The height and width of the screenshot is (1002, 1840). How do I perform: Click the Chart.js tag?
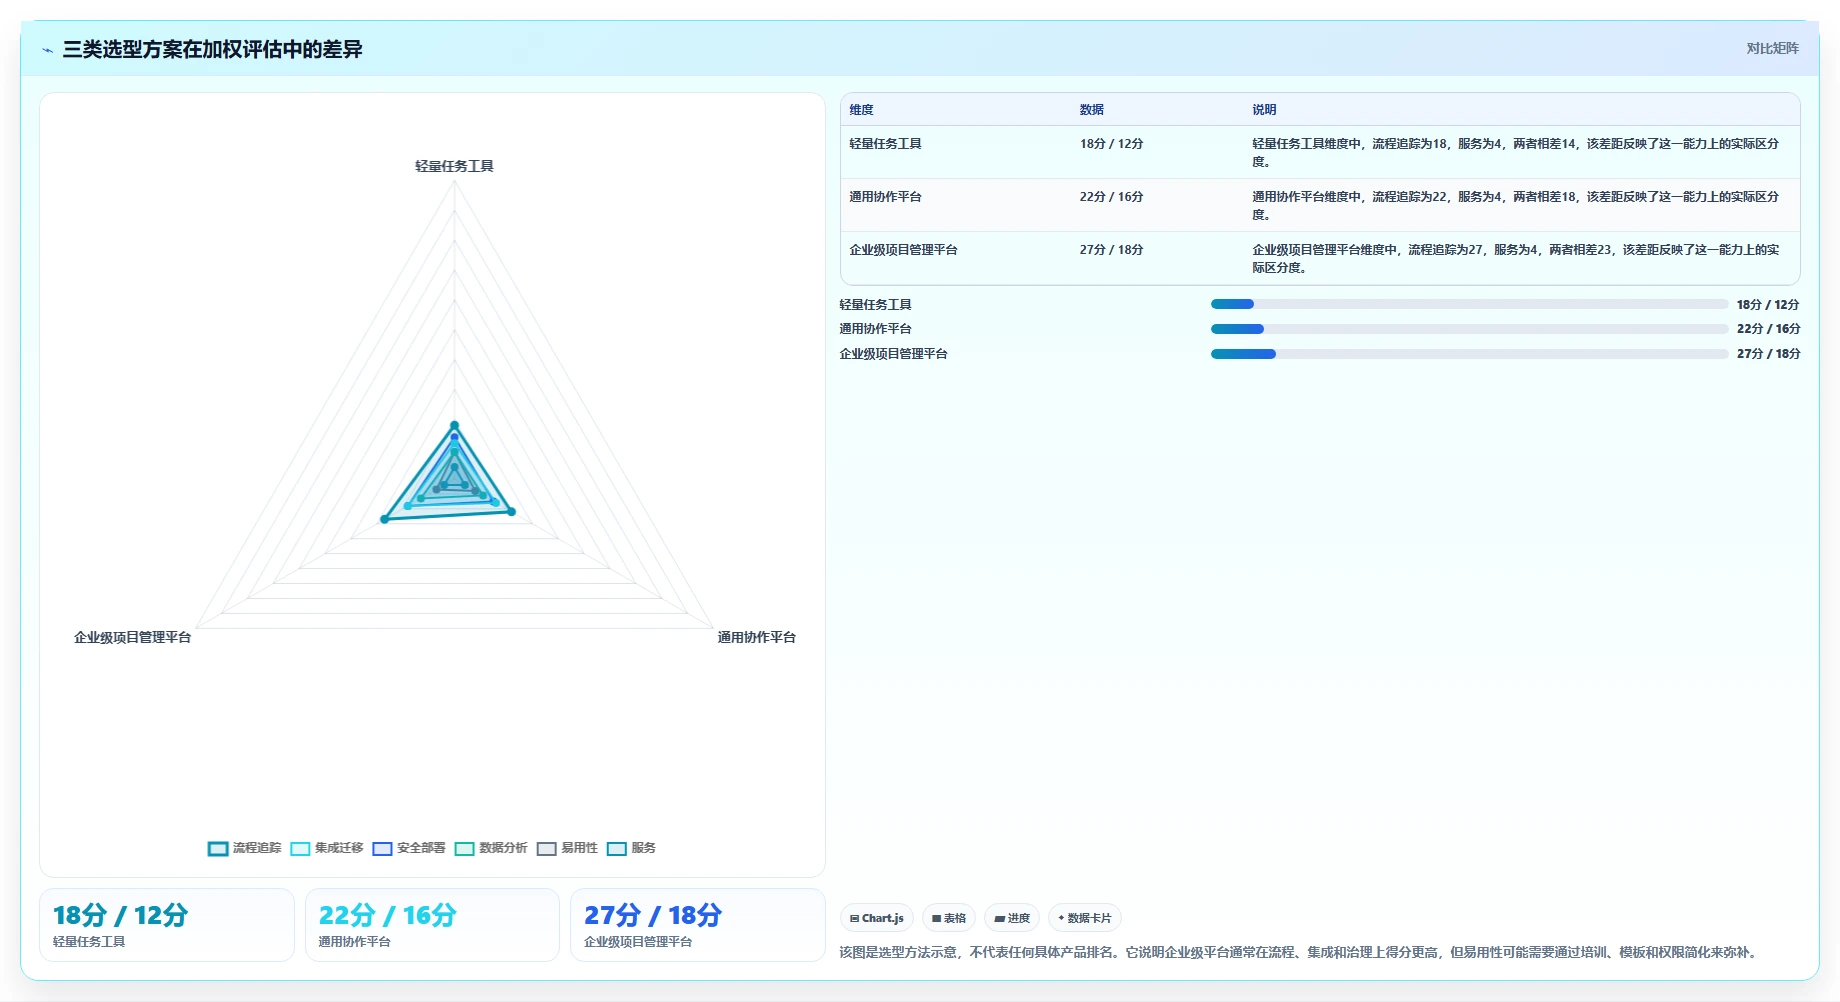pyautogui.click(x=877, y=918)
